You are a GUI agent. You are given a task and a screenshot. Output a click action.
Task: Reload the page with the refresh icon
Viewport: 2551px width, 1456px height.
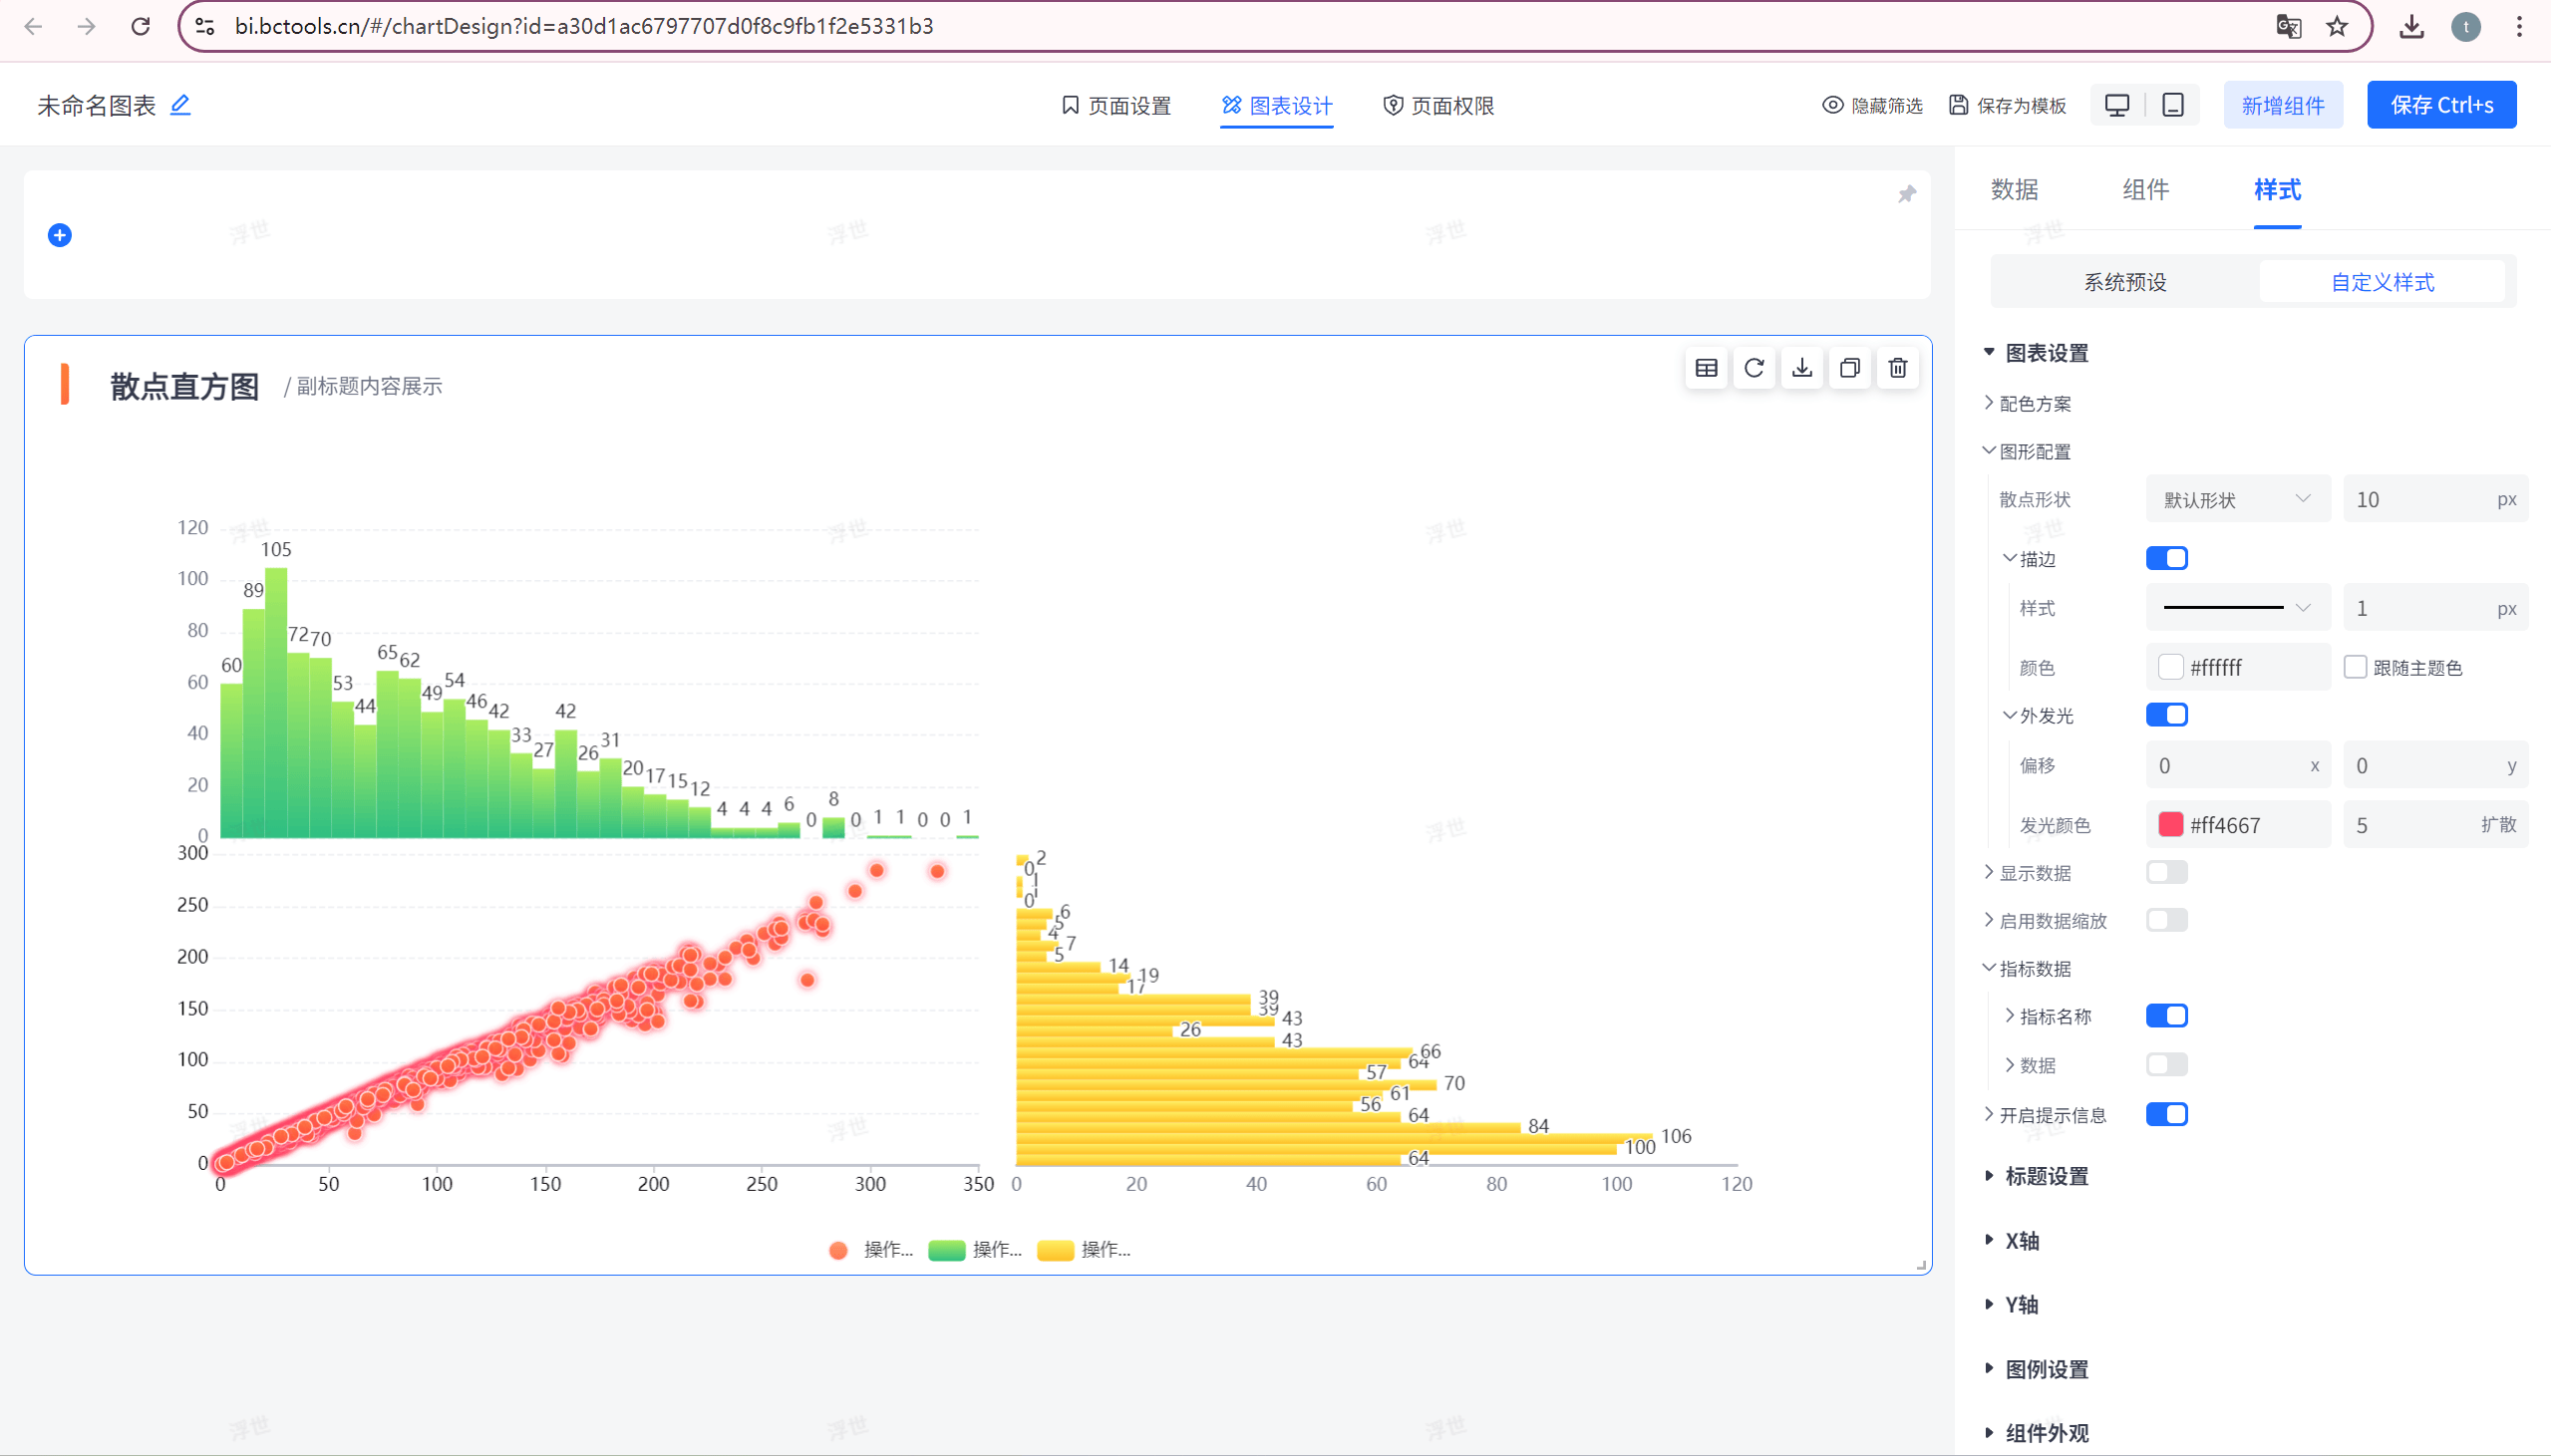pyautogui.click(x=141, y=26)
